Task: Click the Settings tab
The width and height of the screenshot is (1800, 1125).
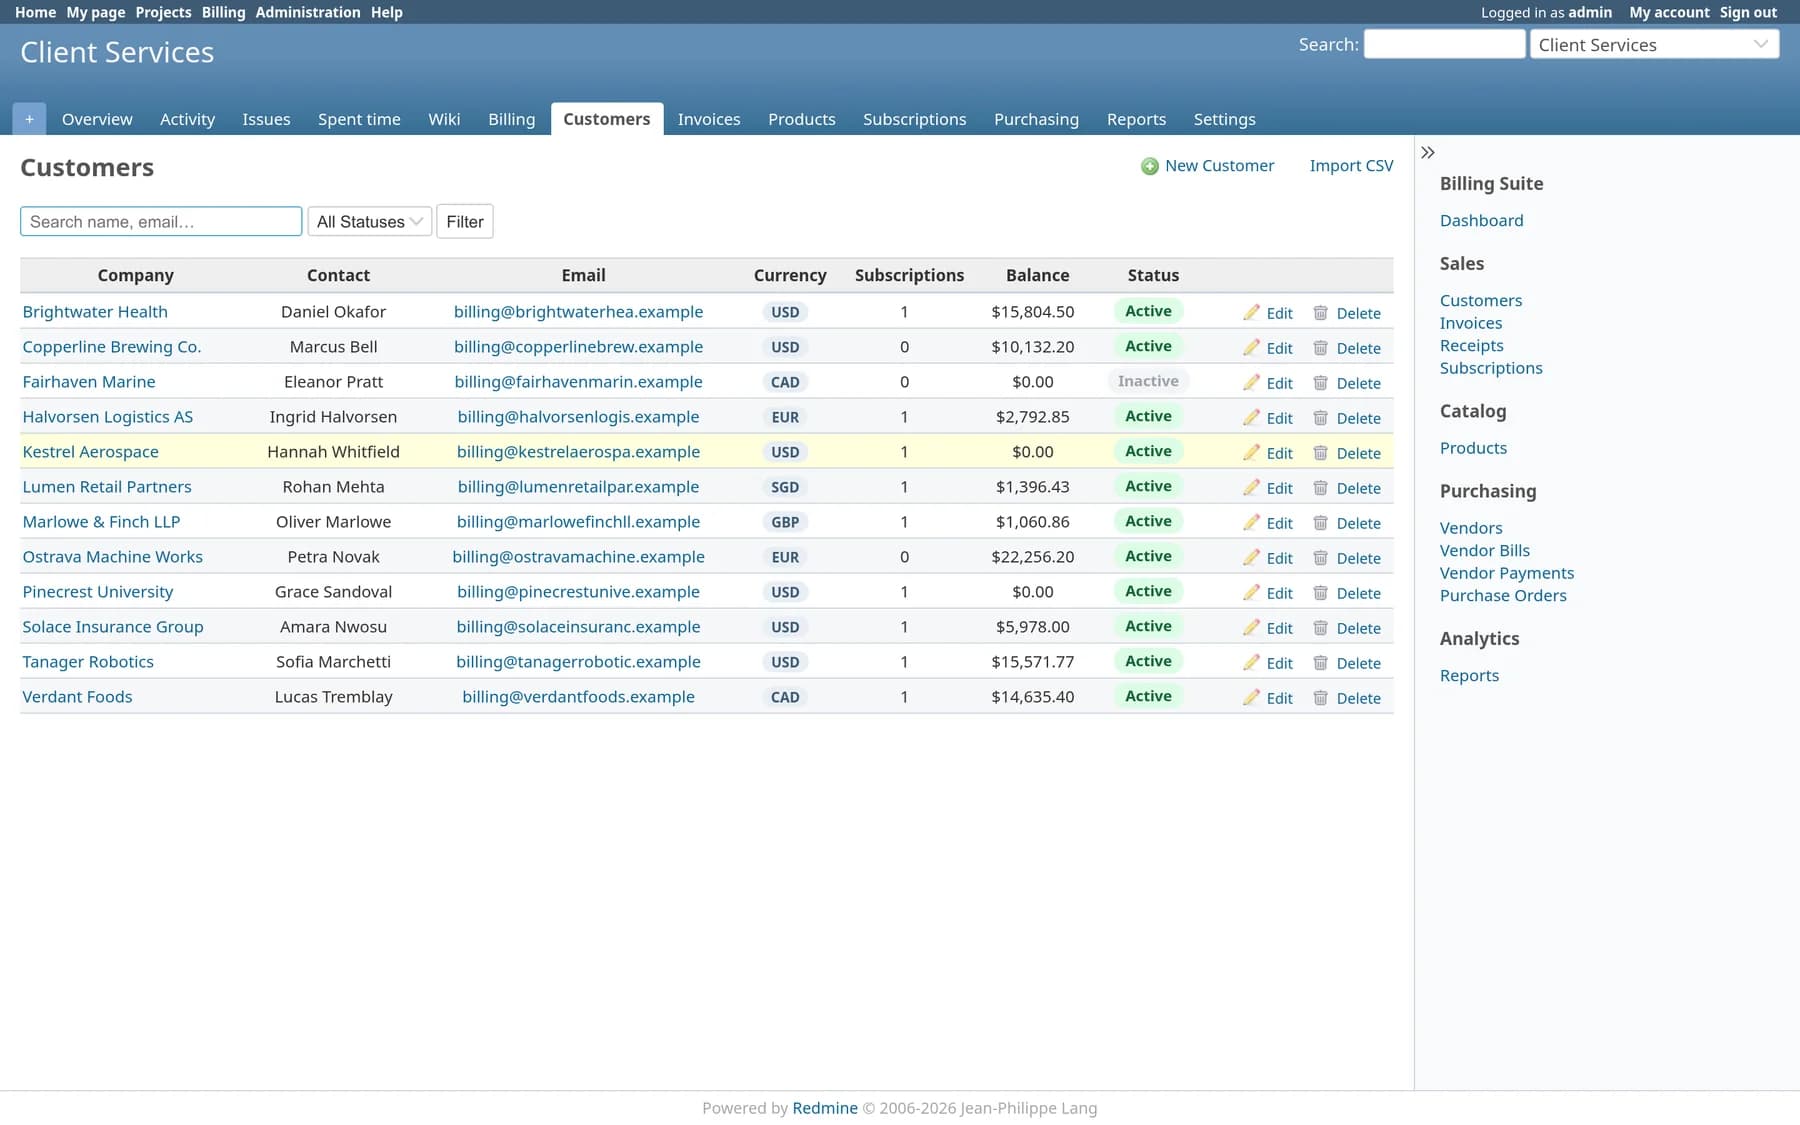Action: pyautogui.click(x=1224, y=119)
